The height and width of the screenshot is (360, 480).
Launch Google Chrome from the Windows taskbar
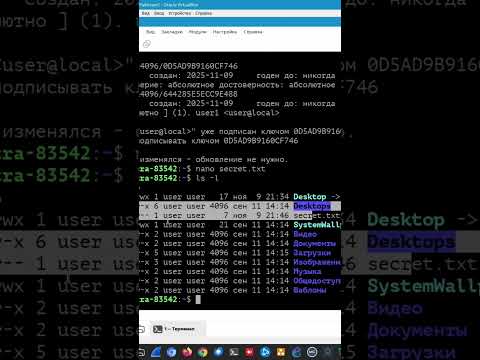tap(203, 352)
